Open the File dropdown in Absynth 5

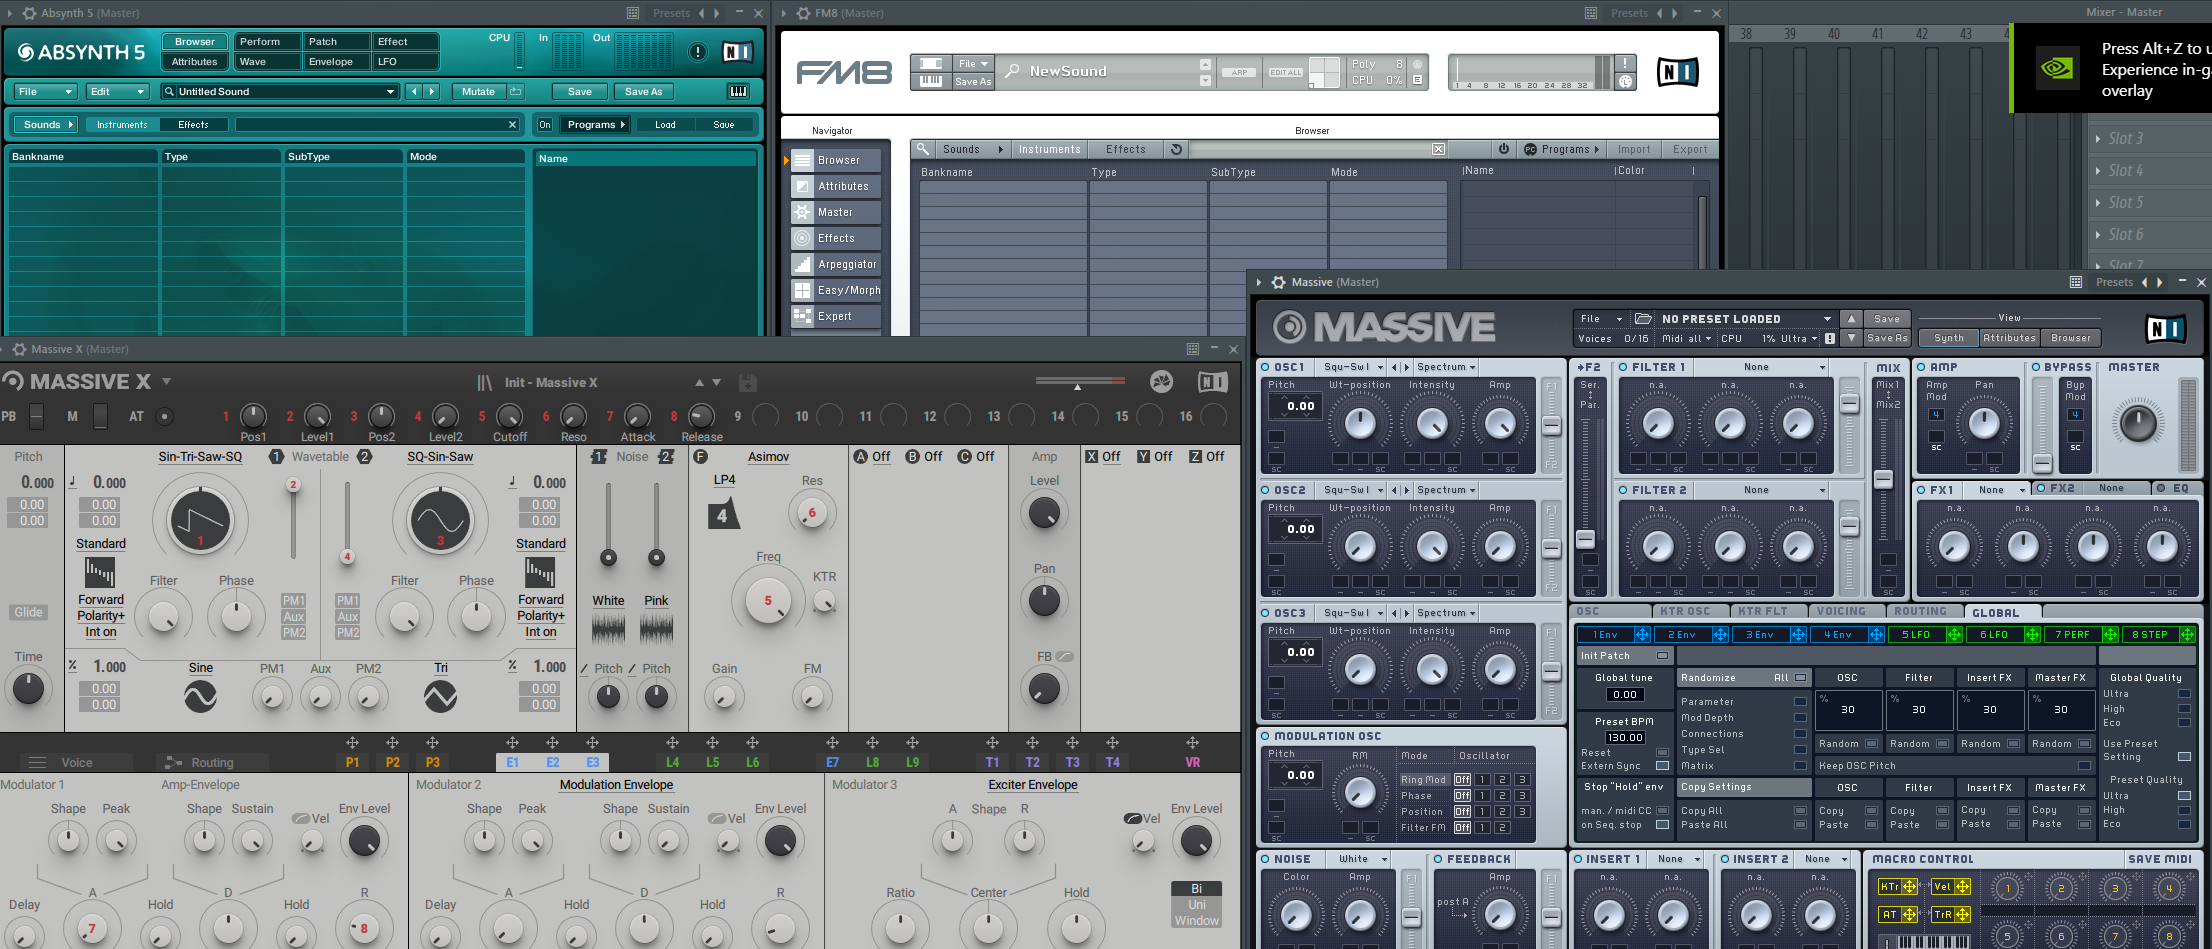[45, 92]
